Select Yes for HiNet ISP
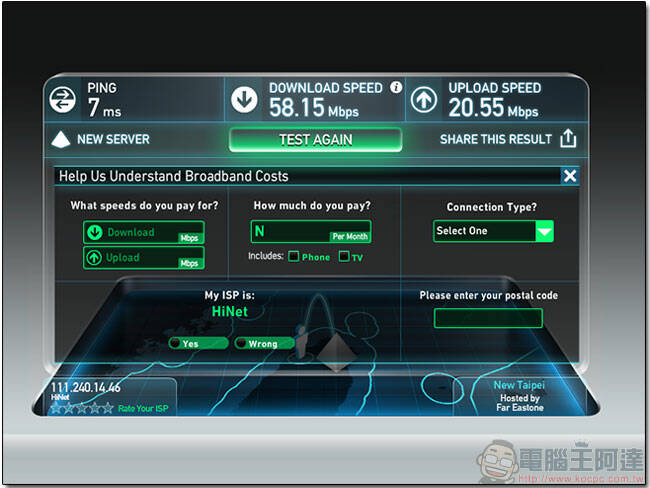650x488 pixels. tap(199, 343)
